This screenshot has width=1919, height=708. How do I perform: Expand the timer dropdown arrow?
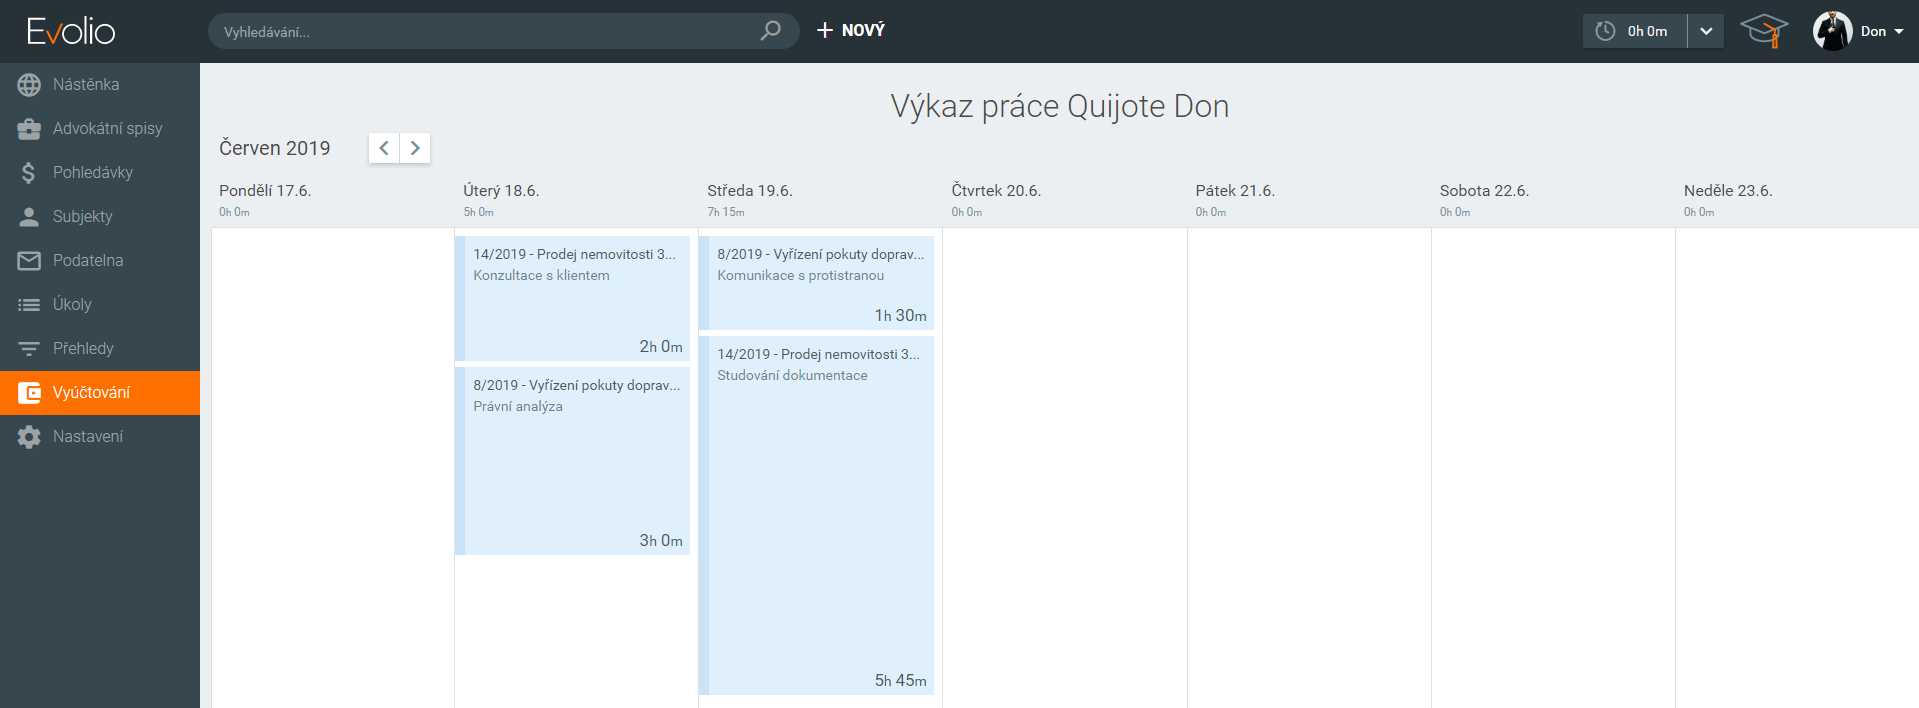[x=1706, y=31]
